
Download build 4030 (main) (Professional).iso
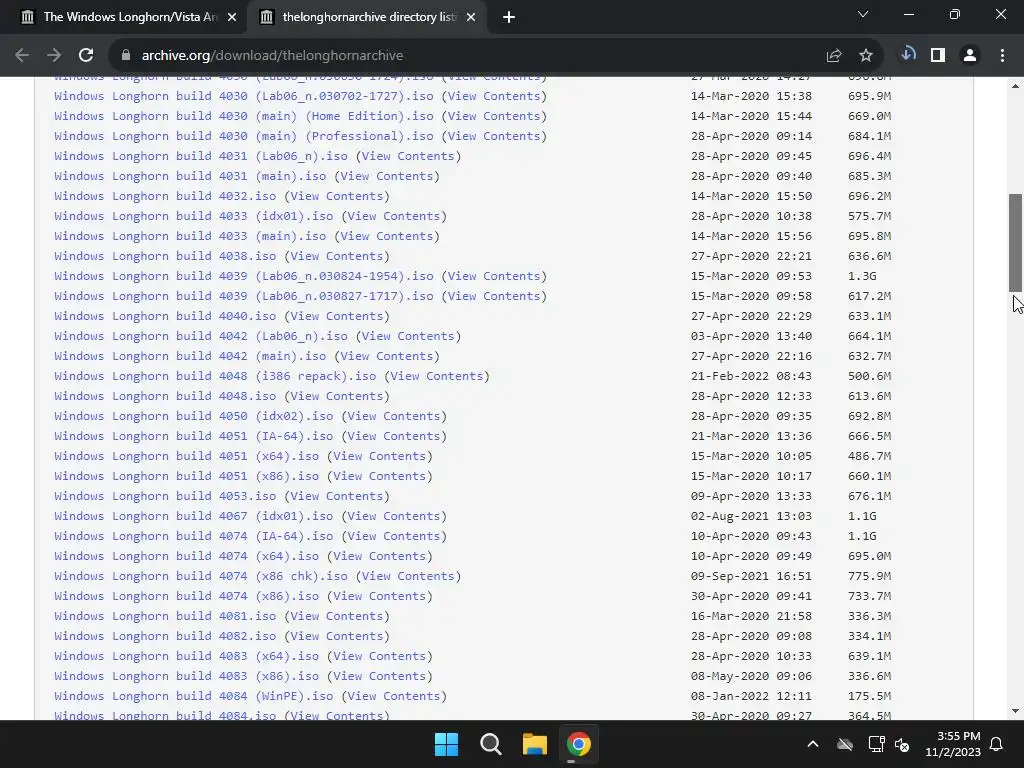pyautogui.click(x=244, y=136)
